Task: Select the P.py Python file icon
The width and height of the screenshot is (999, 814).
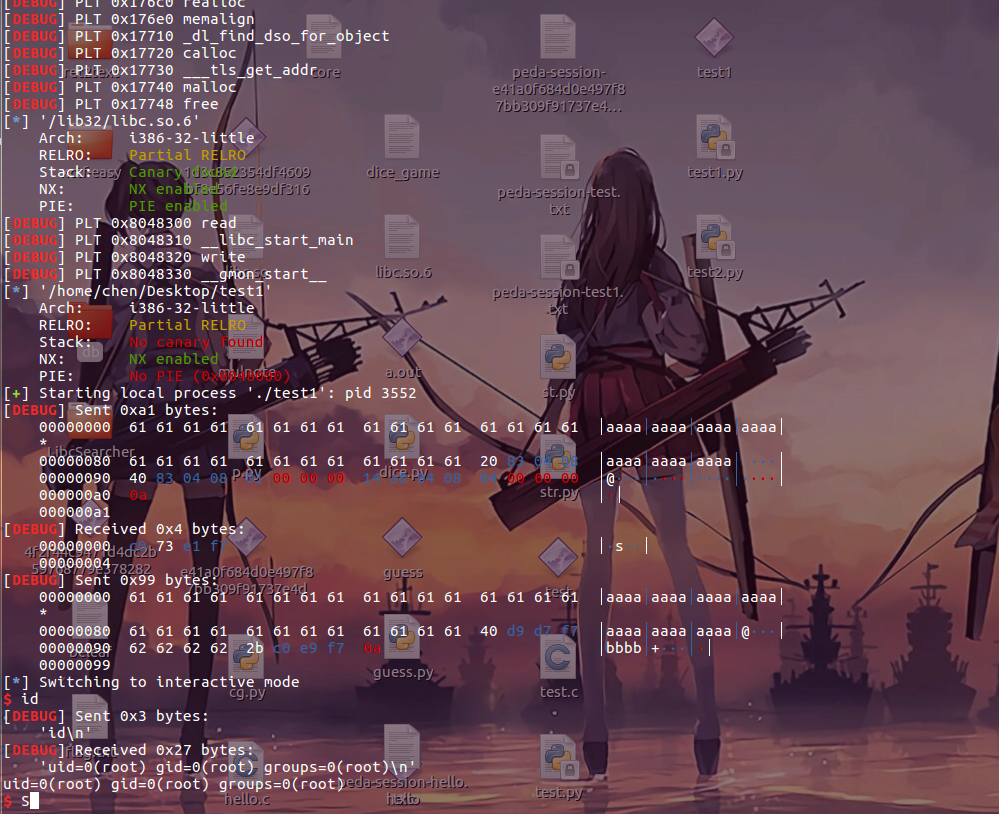Action: click(247, 438)
